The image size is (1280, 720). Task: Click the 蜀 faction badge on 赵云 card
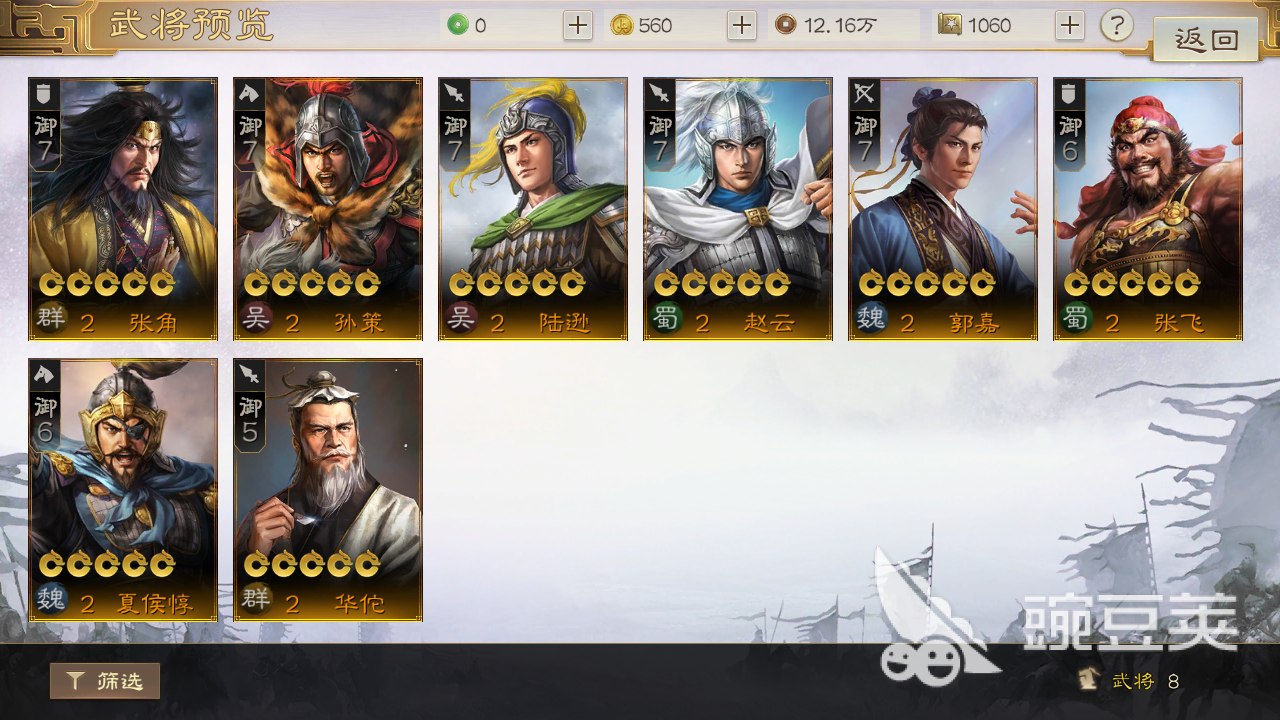665,322
